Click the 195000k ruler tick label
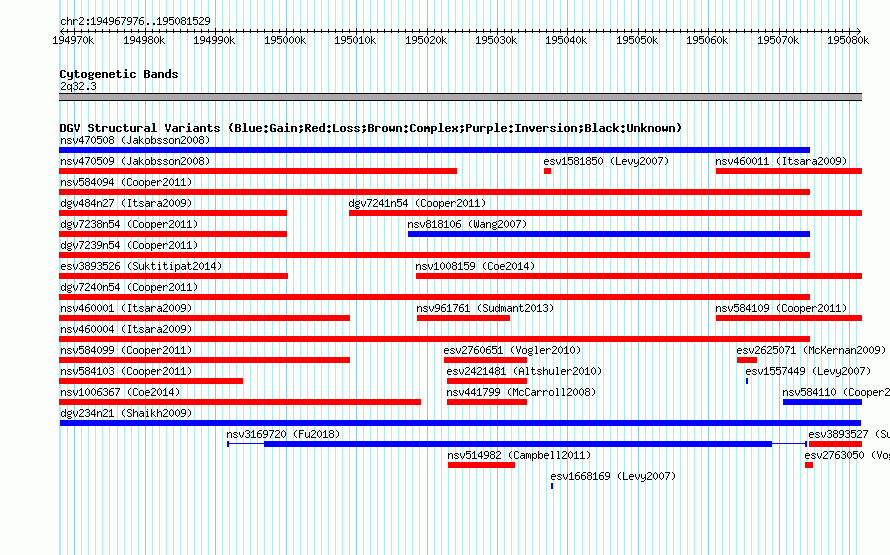This screenshot has width=890, height=555. (x=285, y=40)
